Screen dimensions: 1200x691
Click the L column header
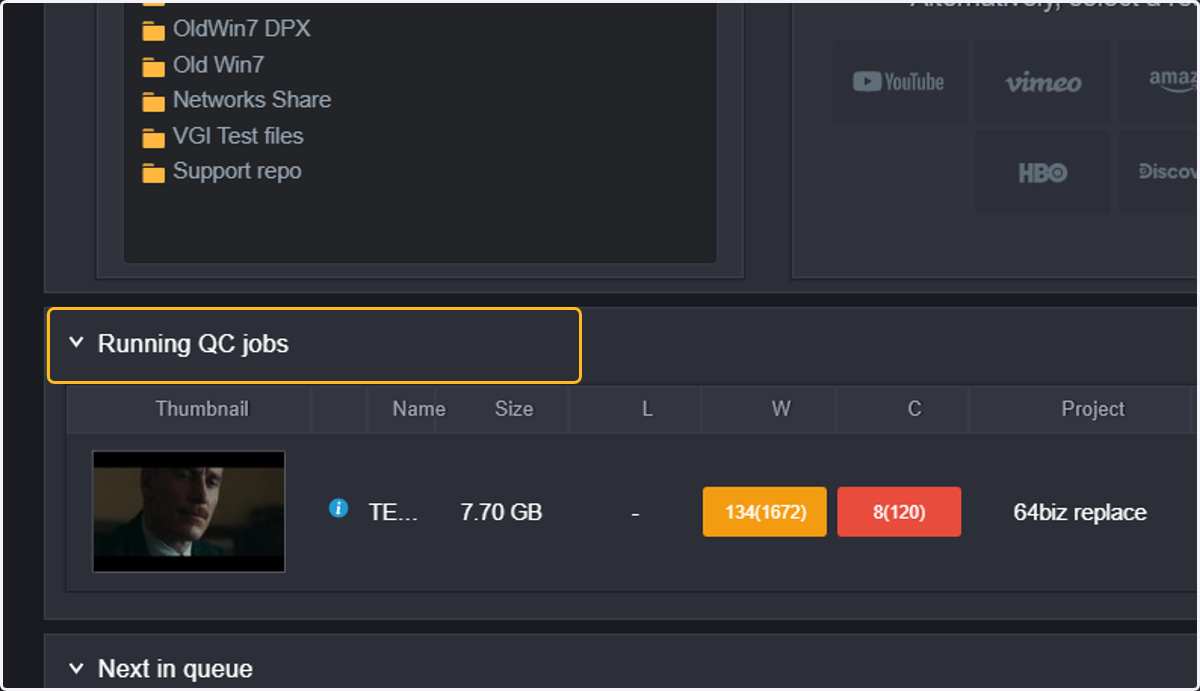(647, 409)
